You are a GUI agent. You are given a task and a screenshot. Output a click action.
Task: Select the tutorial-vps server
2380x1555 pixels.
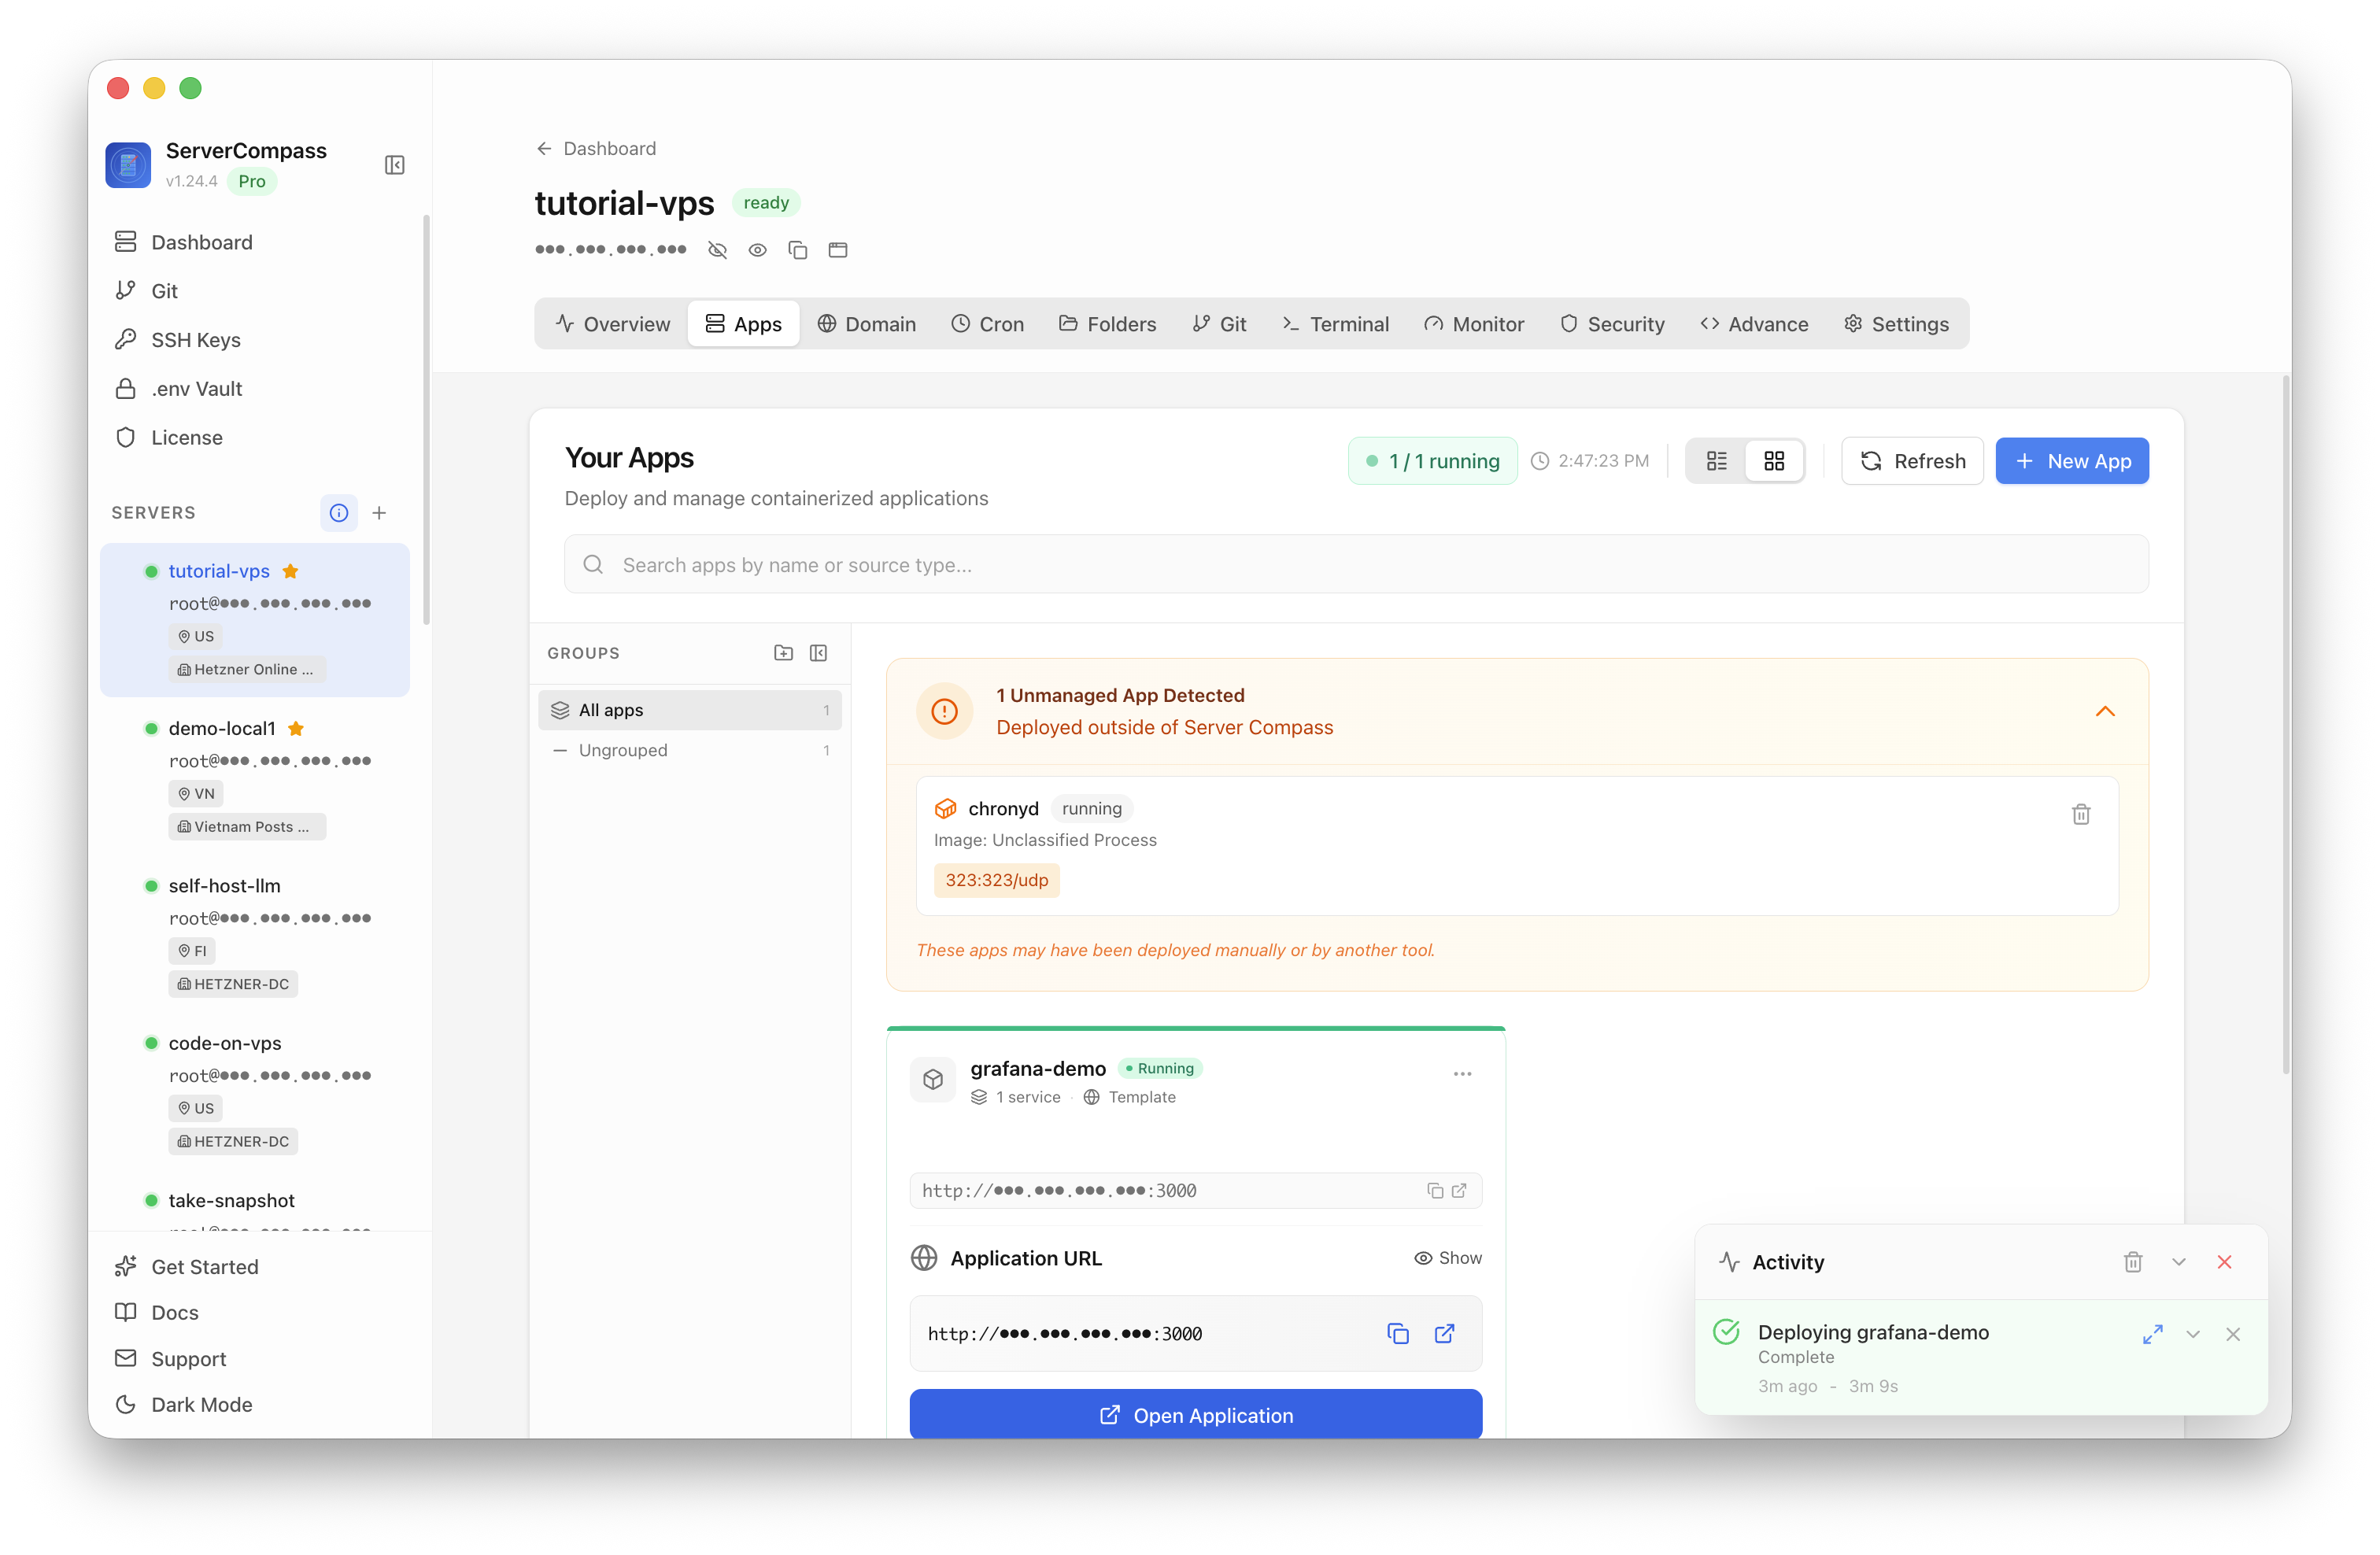[255, 620]
